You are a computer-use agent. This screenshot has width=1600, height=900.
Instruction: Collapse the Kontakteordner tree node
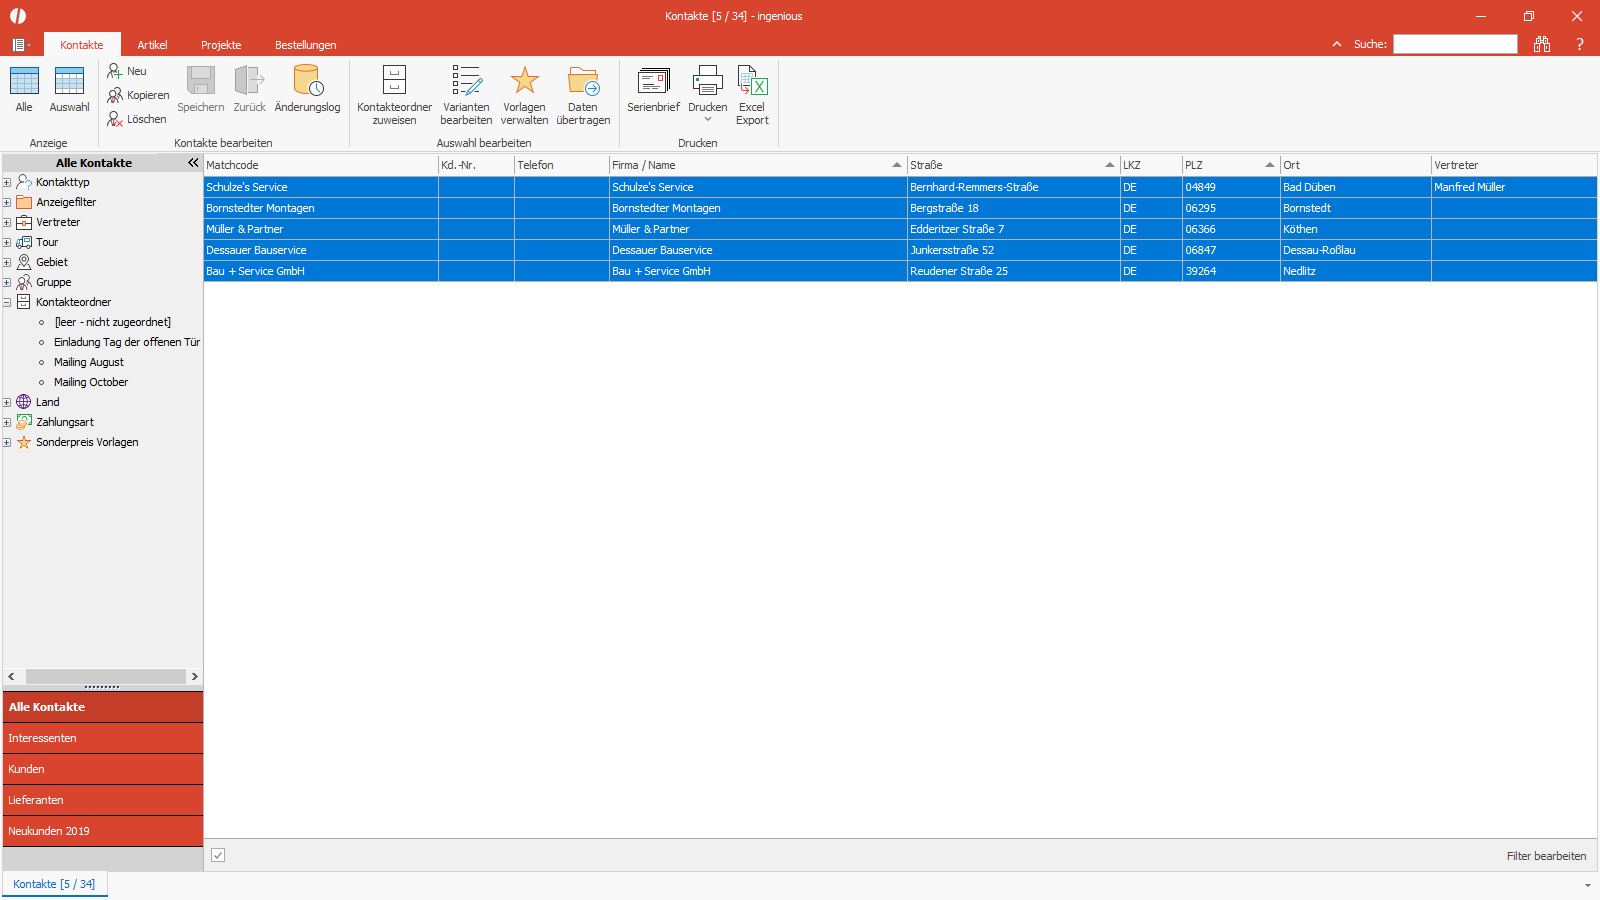pyautogui.click(x=7, y=302)
